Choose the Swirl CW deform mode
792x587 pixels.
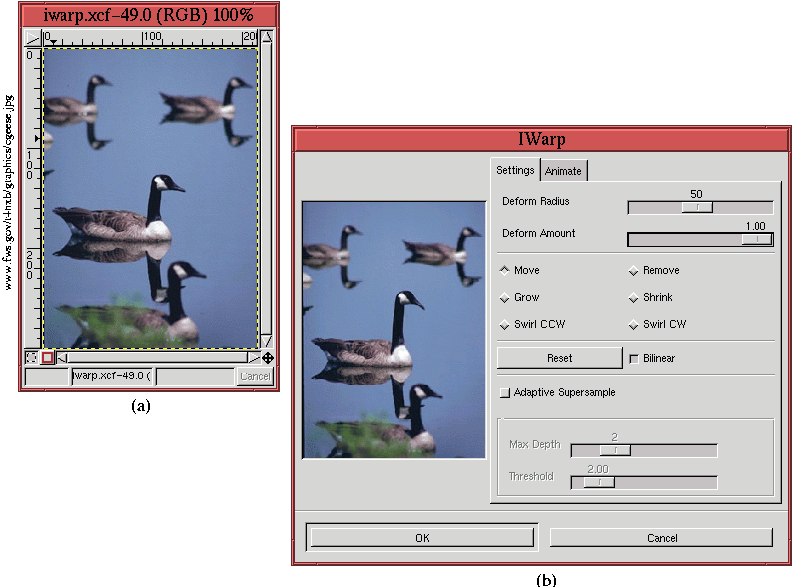click(633, 324)
